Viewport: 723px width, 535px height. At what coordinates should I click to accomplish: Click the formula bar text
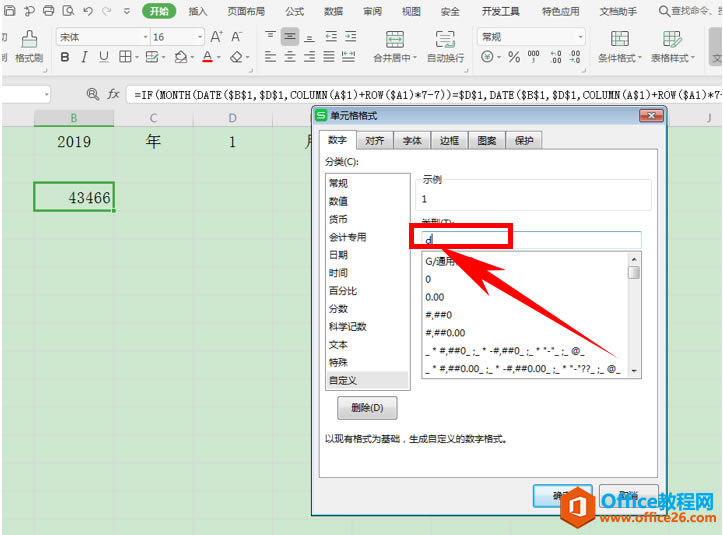point(426,95)
